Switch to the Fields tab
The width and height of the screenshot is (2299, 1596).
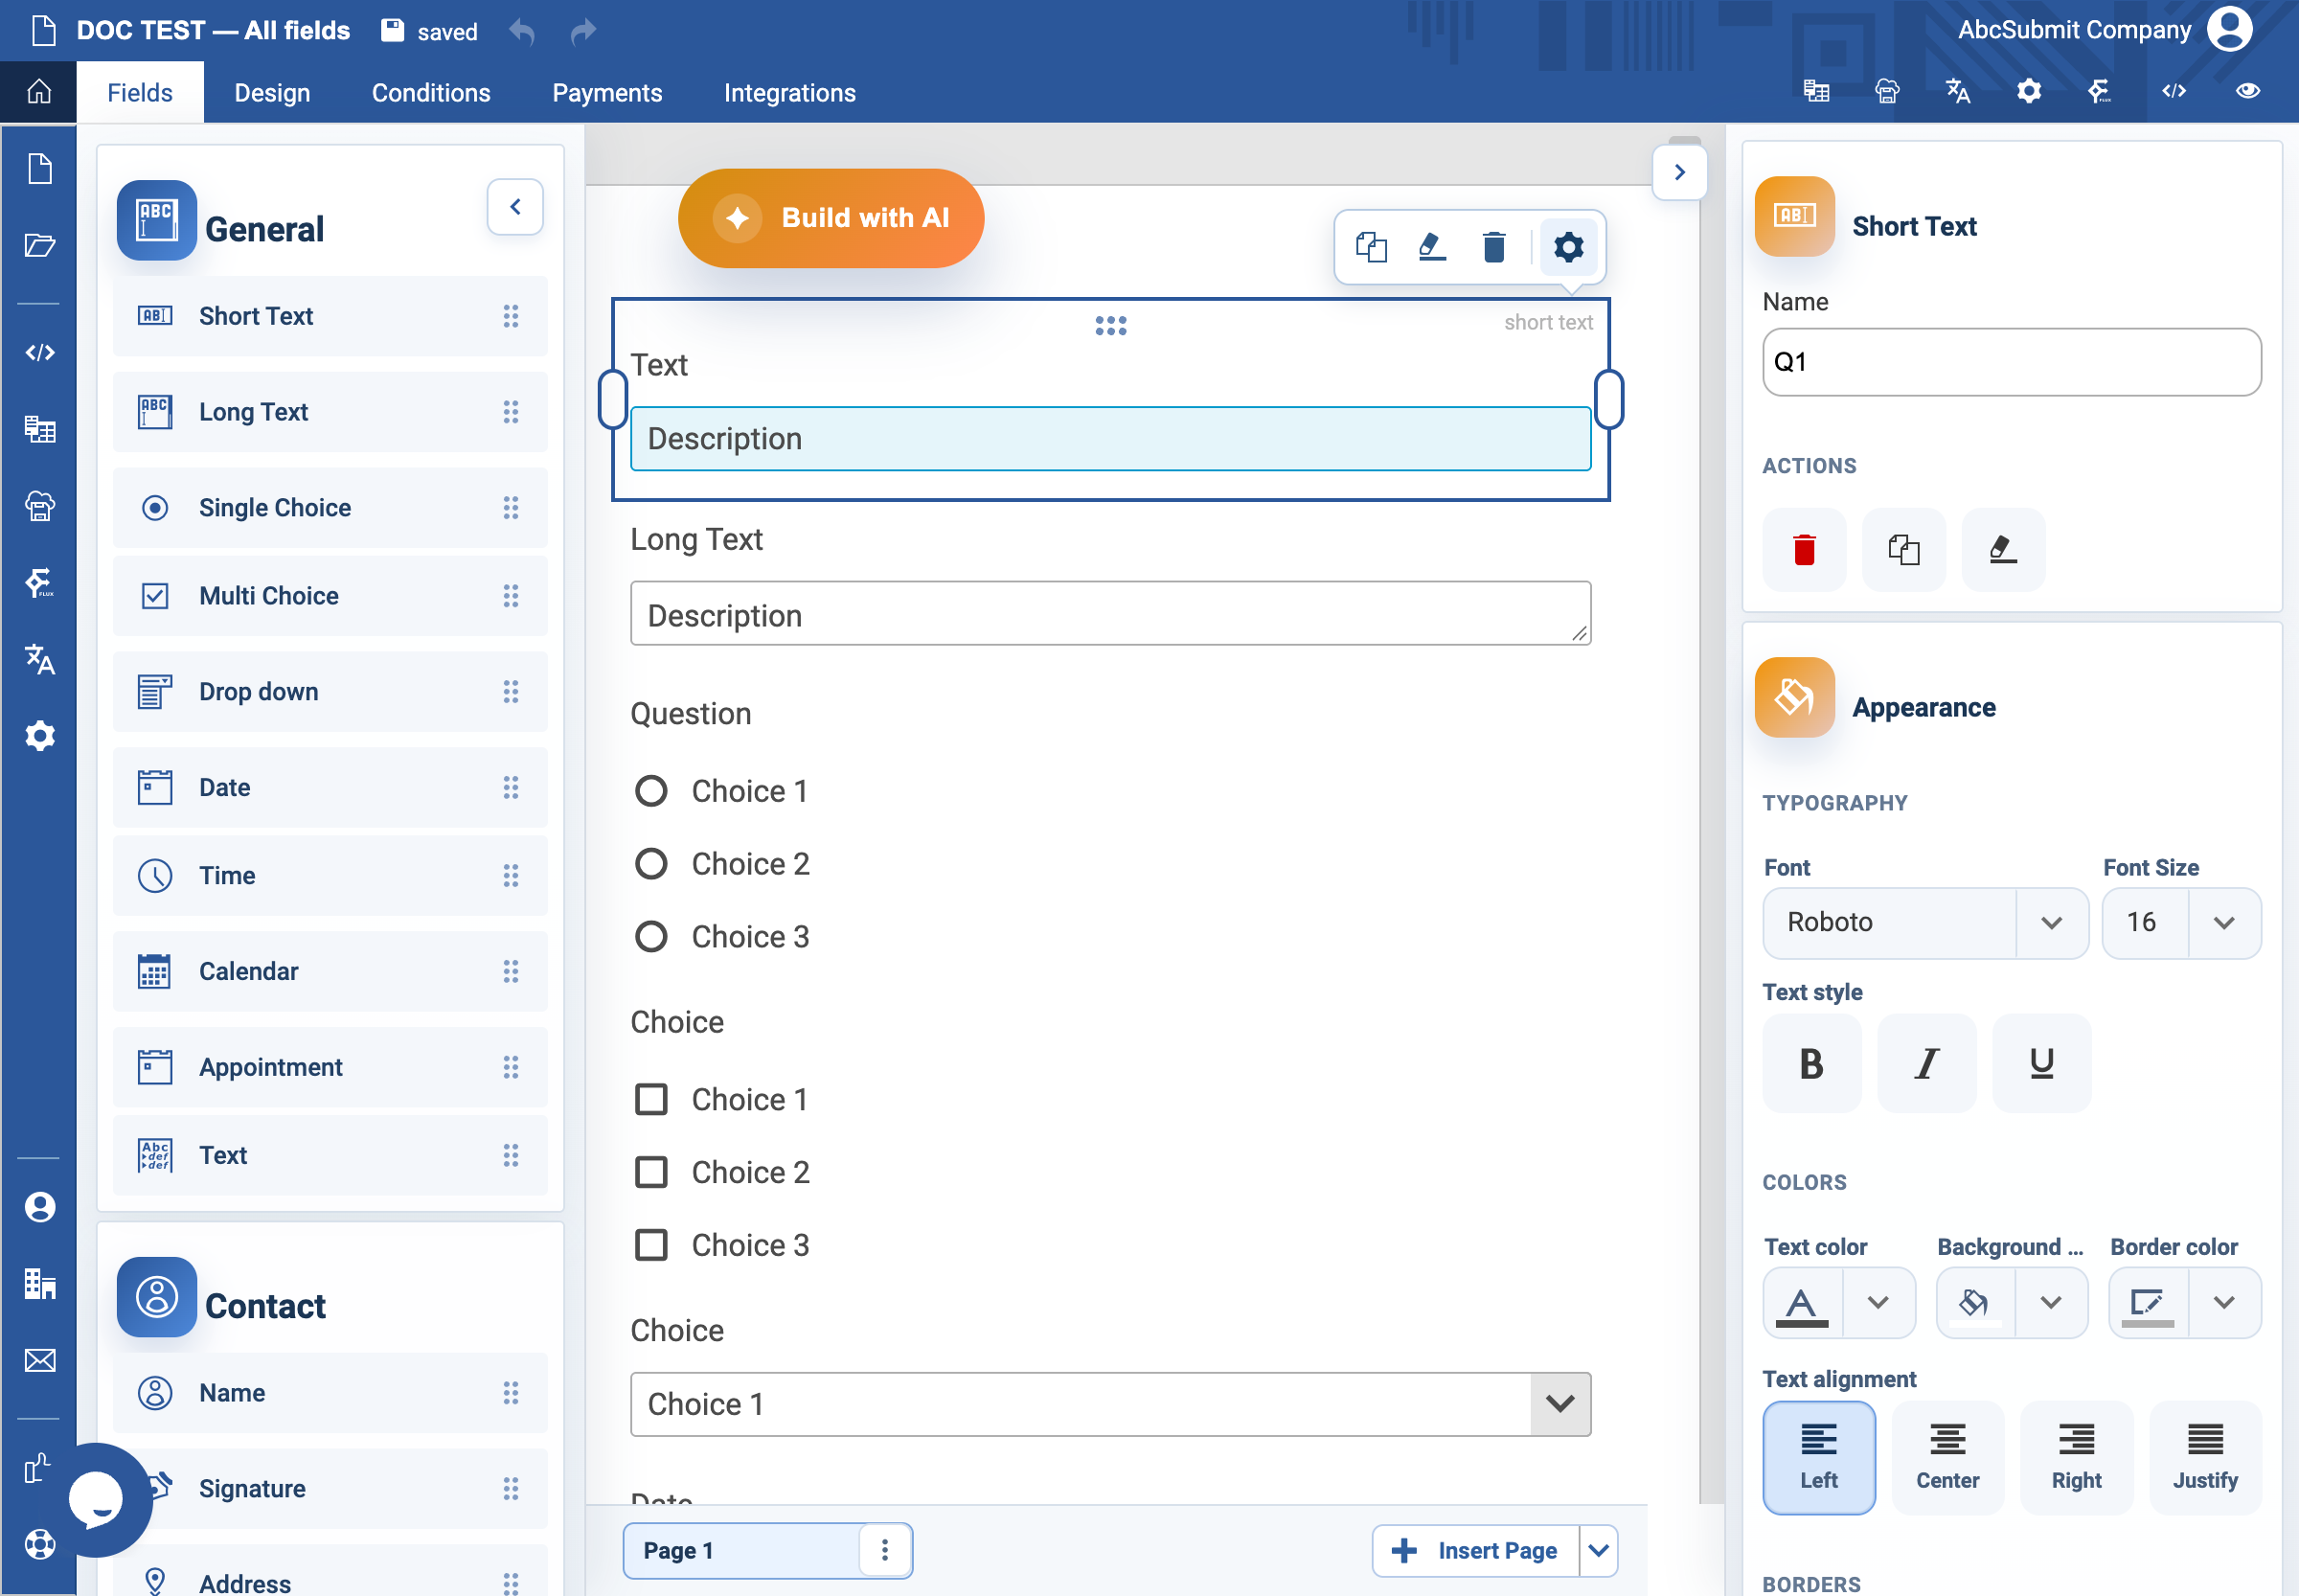[140, 93]
